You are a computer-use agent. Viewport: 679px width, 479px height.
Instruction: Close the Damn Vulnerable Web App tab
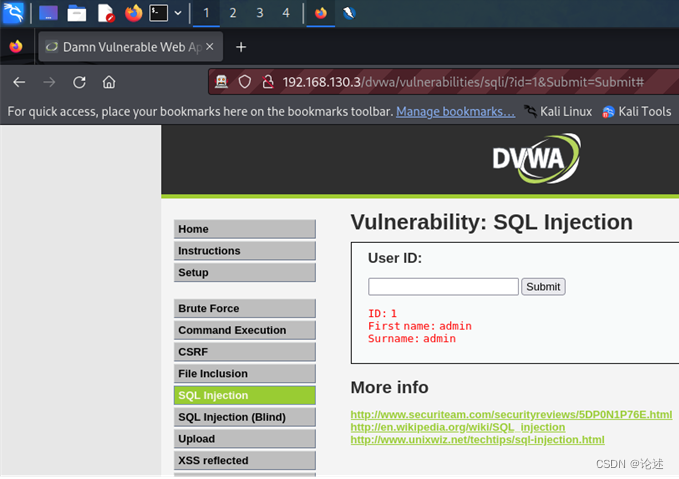point(210,46)
